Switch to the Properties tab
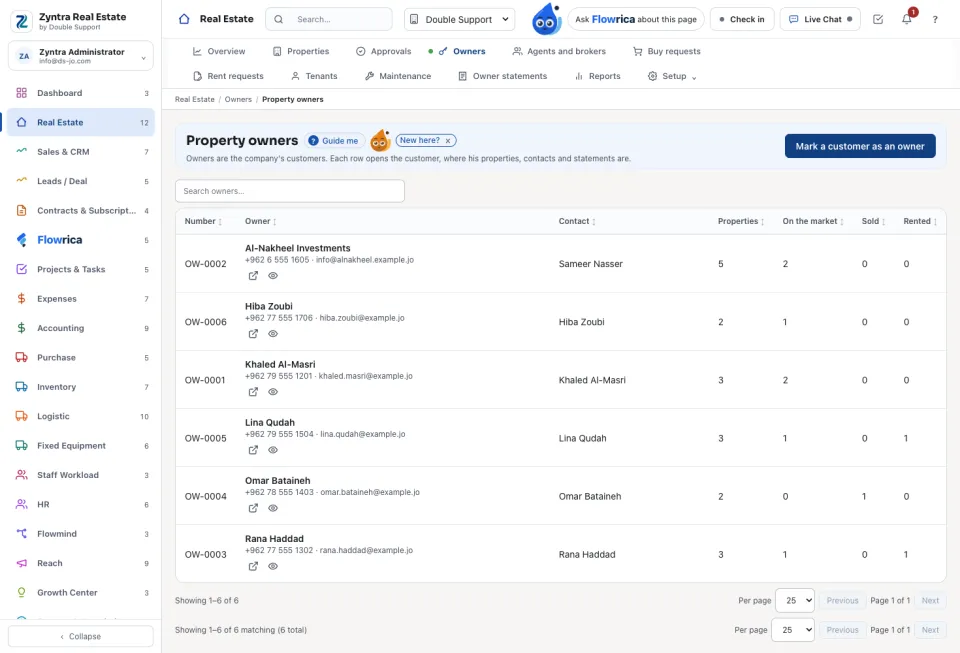Image resolution: width=960 pixels, height=653 pixels. tap(301, 51)
